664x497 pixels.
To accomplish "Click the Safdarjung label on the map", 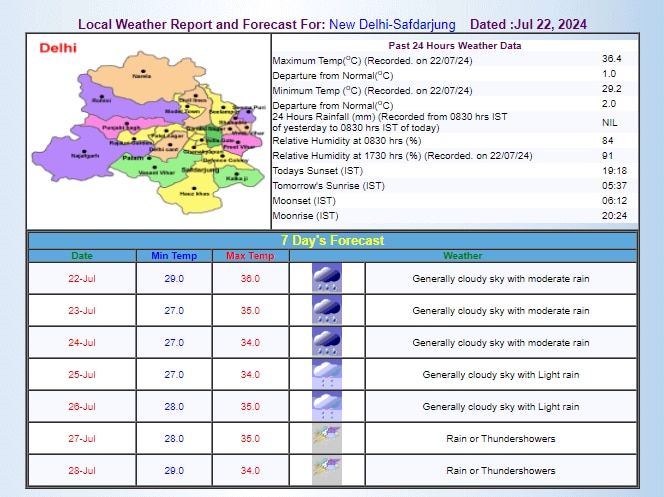I will (x=200, y=170).
